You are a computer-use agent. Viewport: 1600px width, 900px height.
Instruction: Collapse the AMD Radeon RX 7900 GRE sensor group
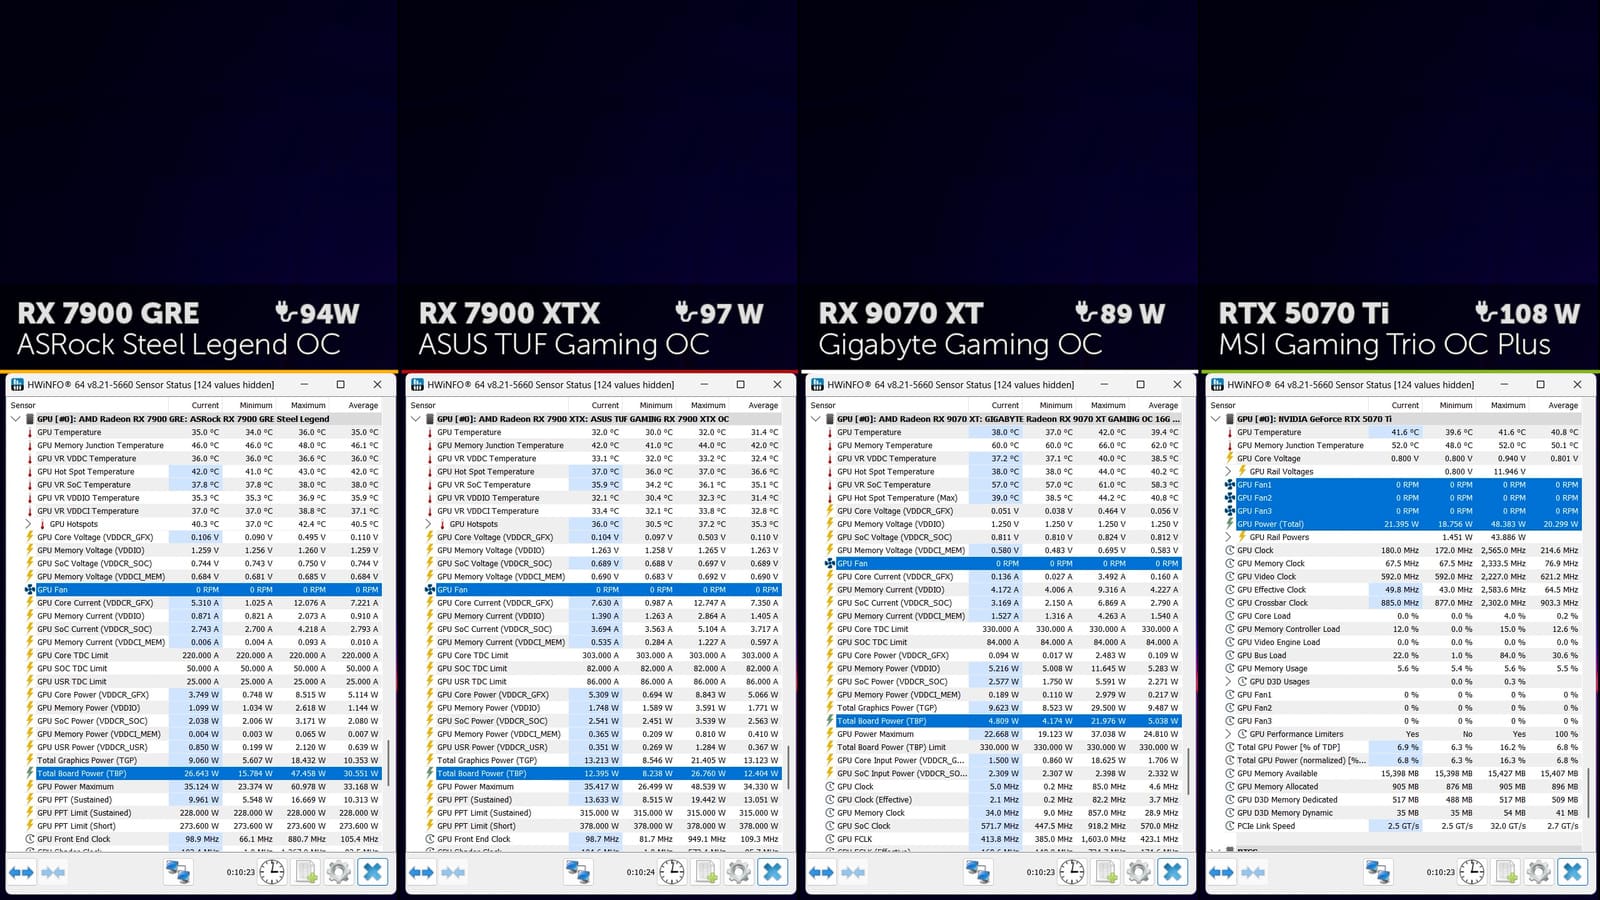tap(15, 419)
